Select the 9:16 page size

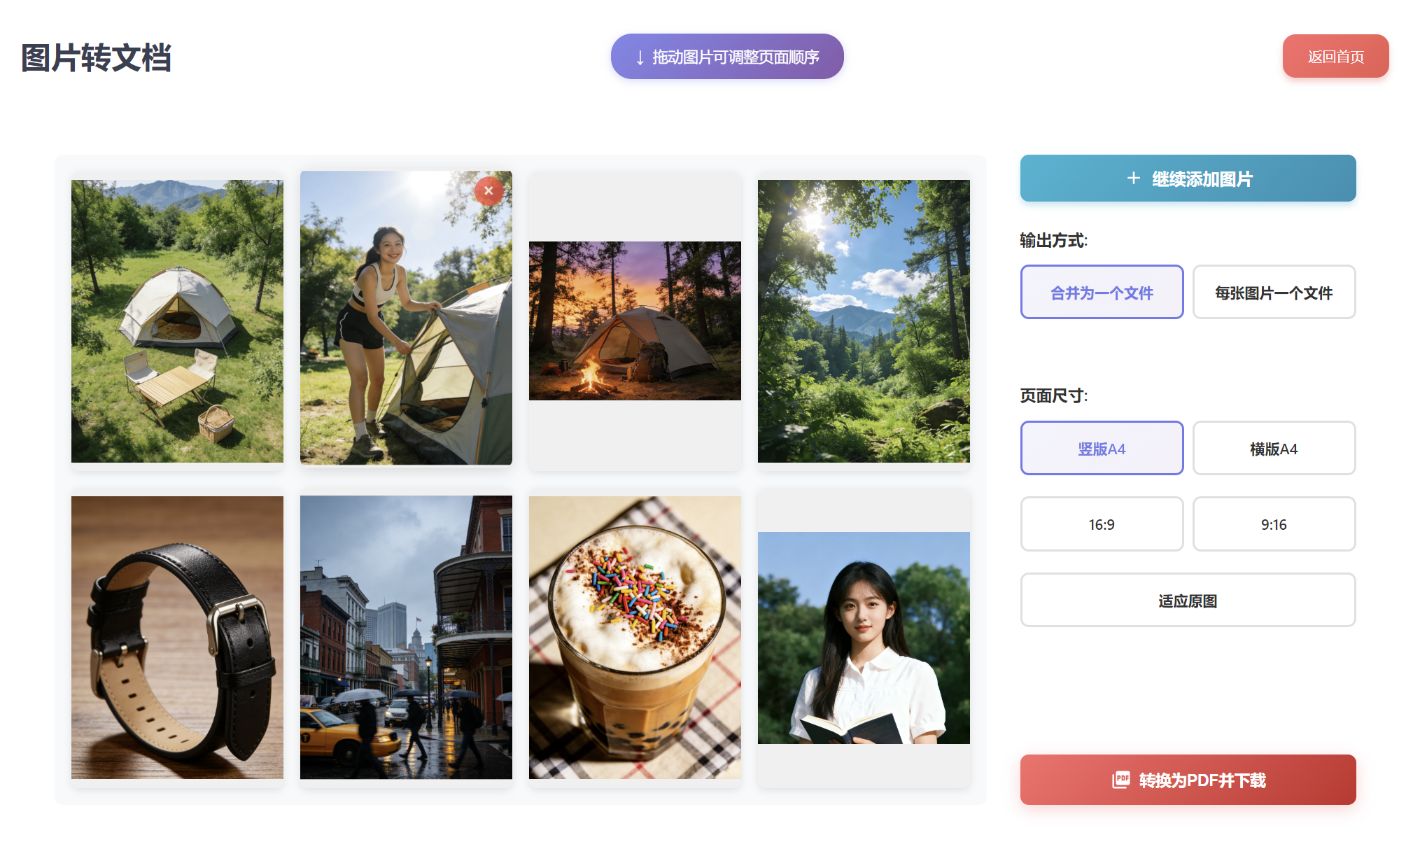pos(1274,524)
